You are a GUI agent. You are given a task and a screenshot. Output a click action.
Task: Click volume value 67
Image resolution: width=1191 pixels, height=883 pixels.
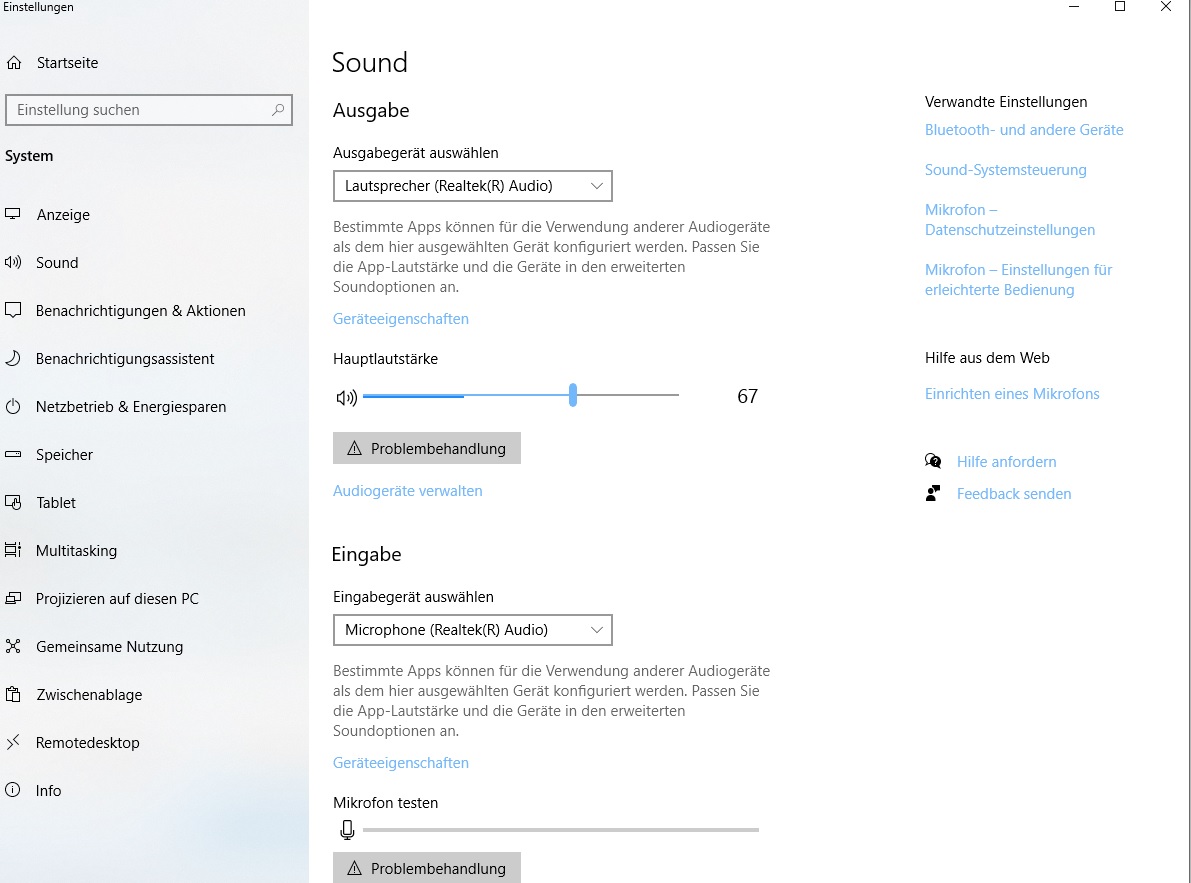pos(747,396)
